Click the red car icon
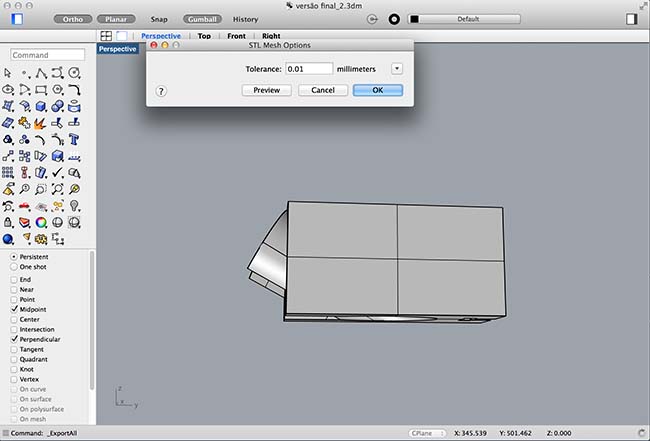The image size is (650, 441). pos(24,206)
